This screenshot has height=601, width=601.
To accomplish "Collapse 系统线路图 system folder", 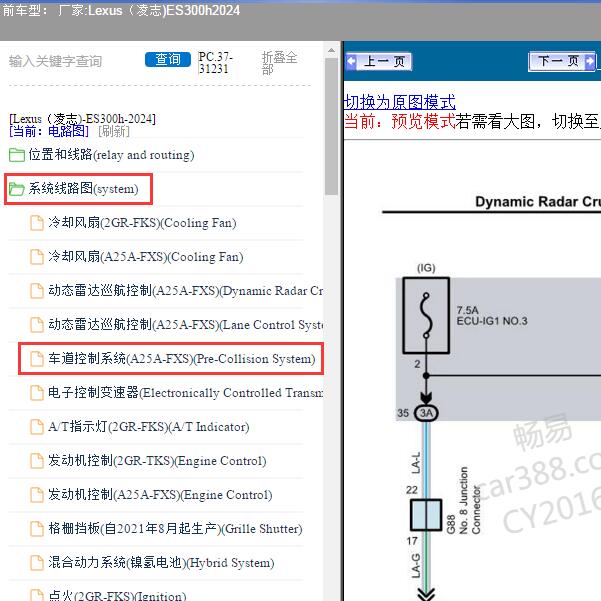I will pos(83,189).
